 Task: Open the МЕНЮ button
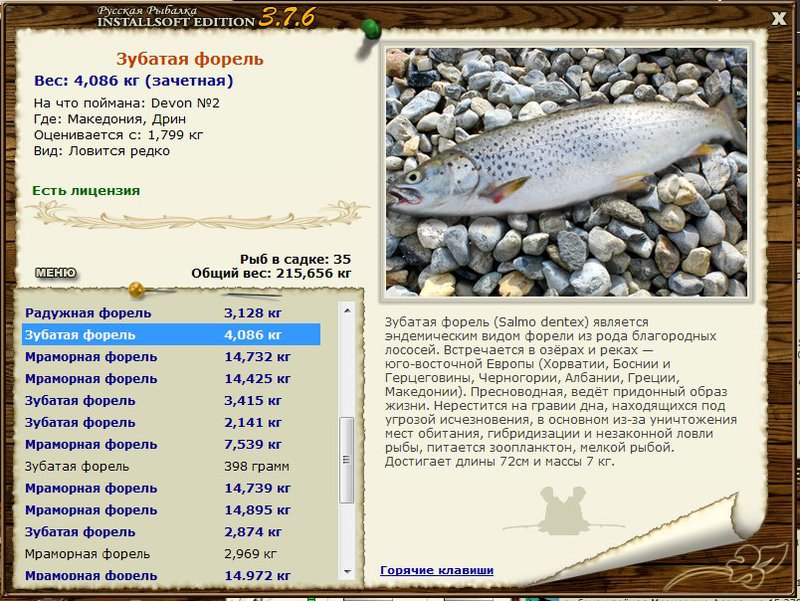56,273
